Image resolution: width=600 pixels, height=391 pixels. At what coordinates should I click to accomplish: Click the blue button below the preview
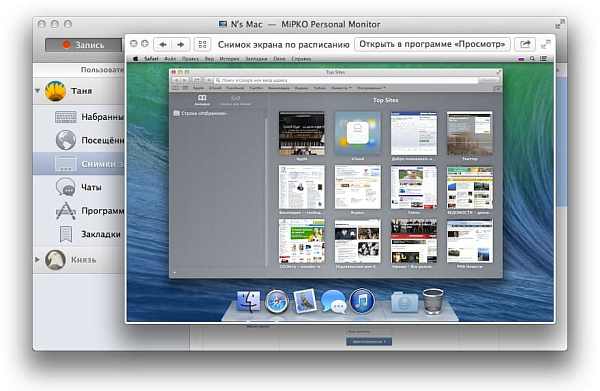(x=369, y=341)
